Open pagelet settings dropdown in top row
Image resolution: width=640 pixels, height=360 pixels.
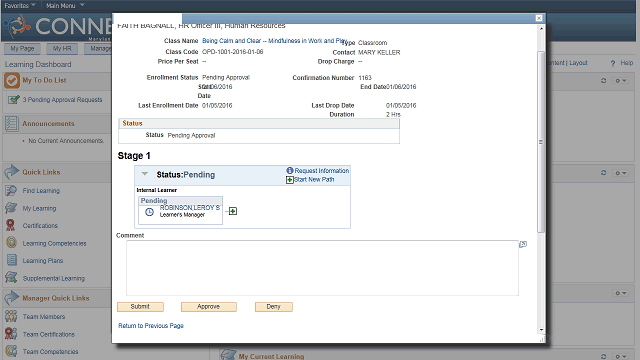pos(621,81)
